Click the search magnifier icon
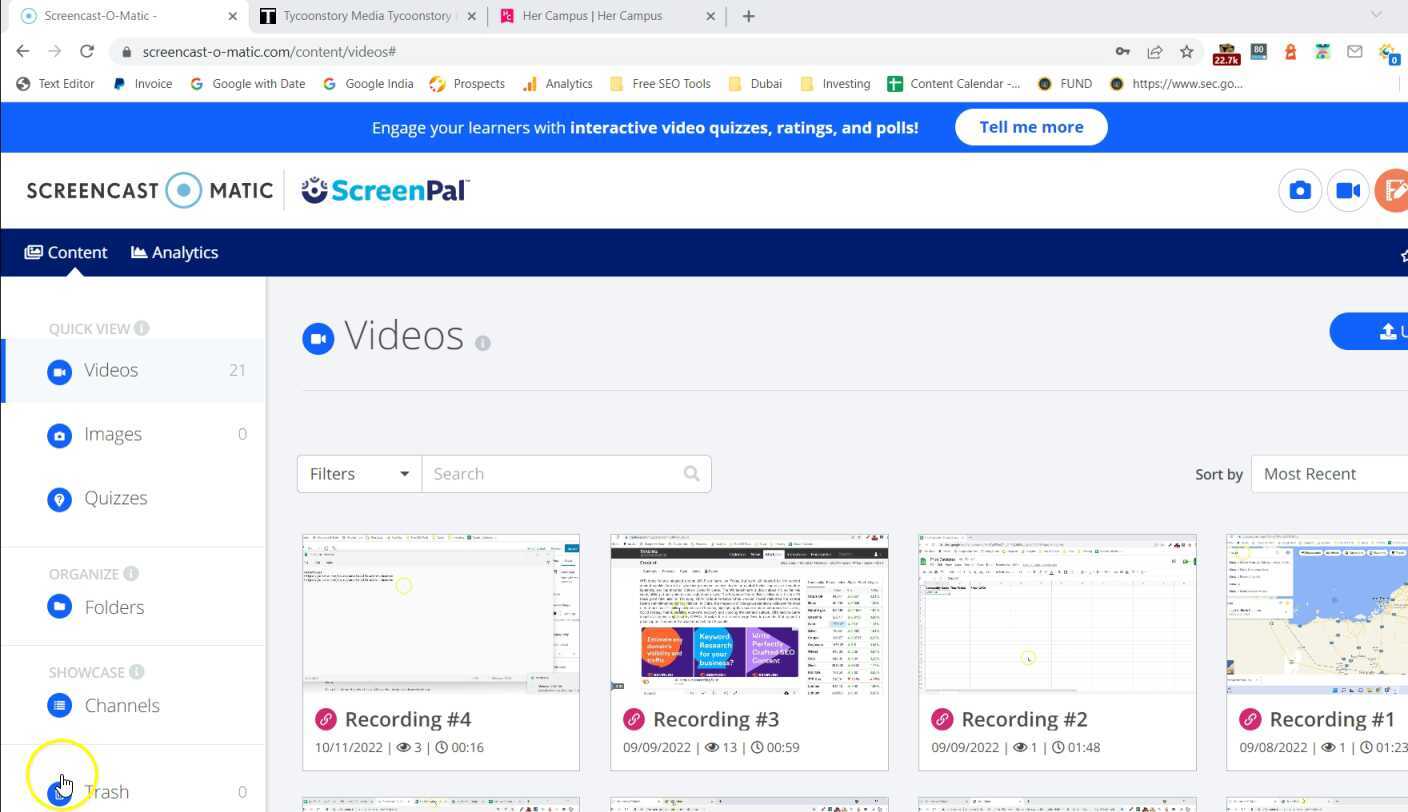Screen dimensions: 1408x812 pyautogui.click(x=691, y=473)
